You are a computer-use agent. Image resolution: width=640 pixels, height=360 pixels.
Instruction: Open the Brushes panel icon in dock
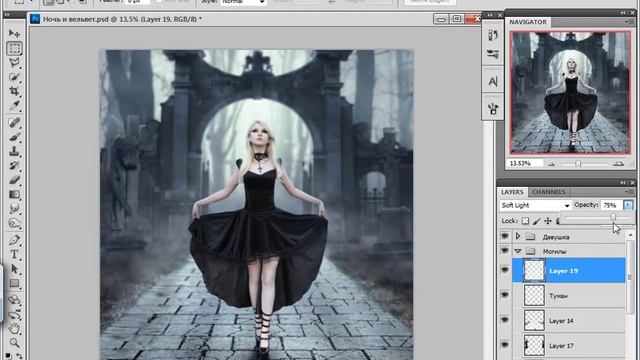[x=493, y=108]
